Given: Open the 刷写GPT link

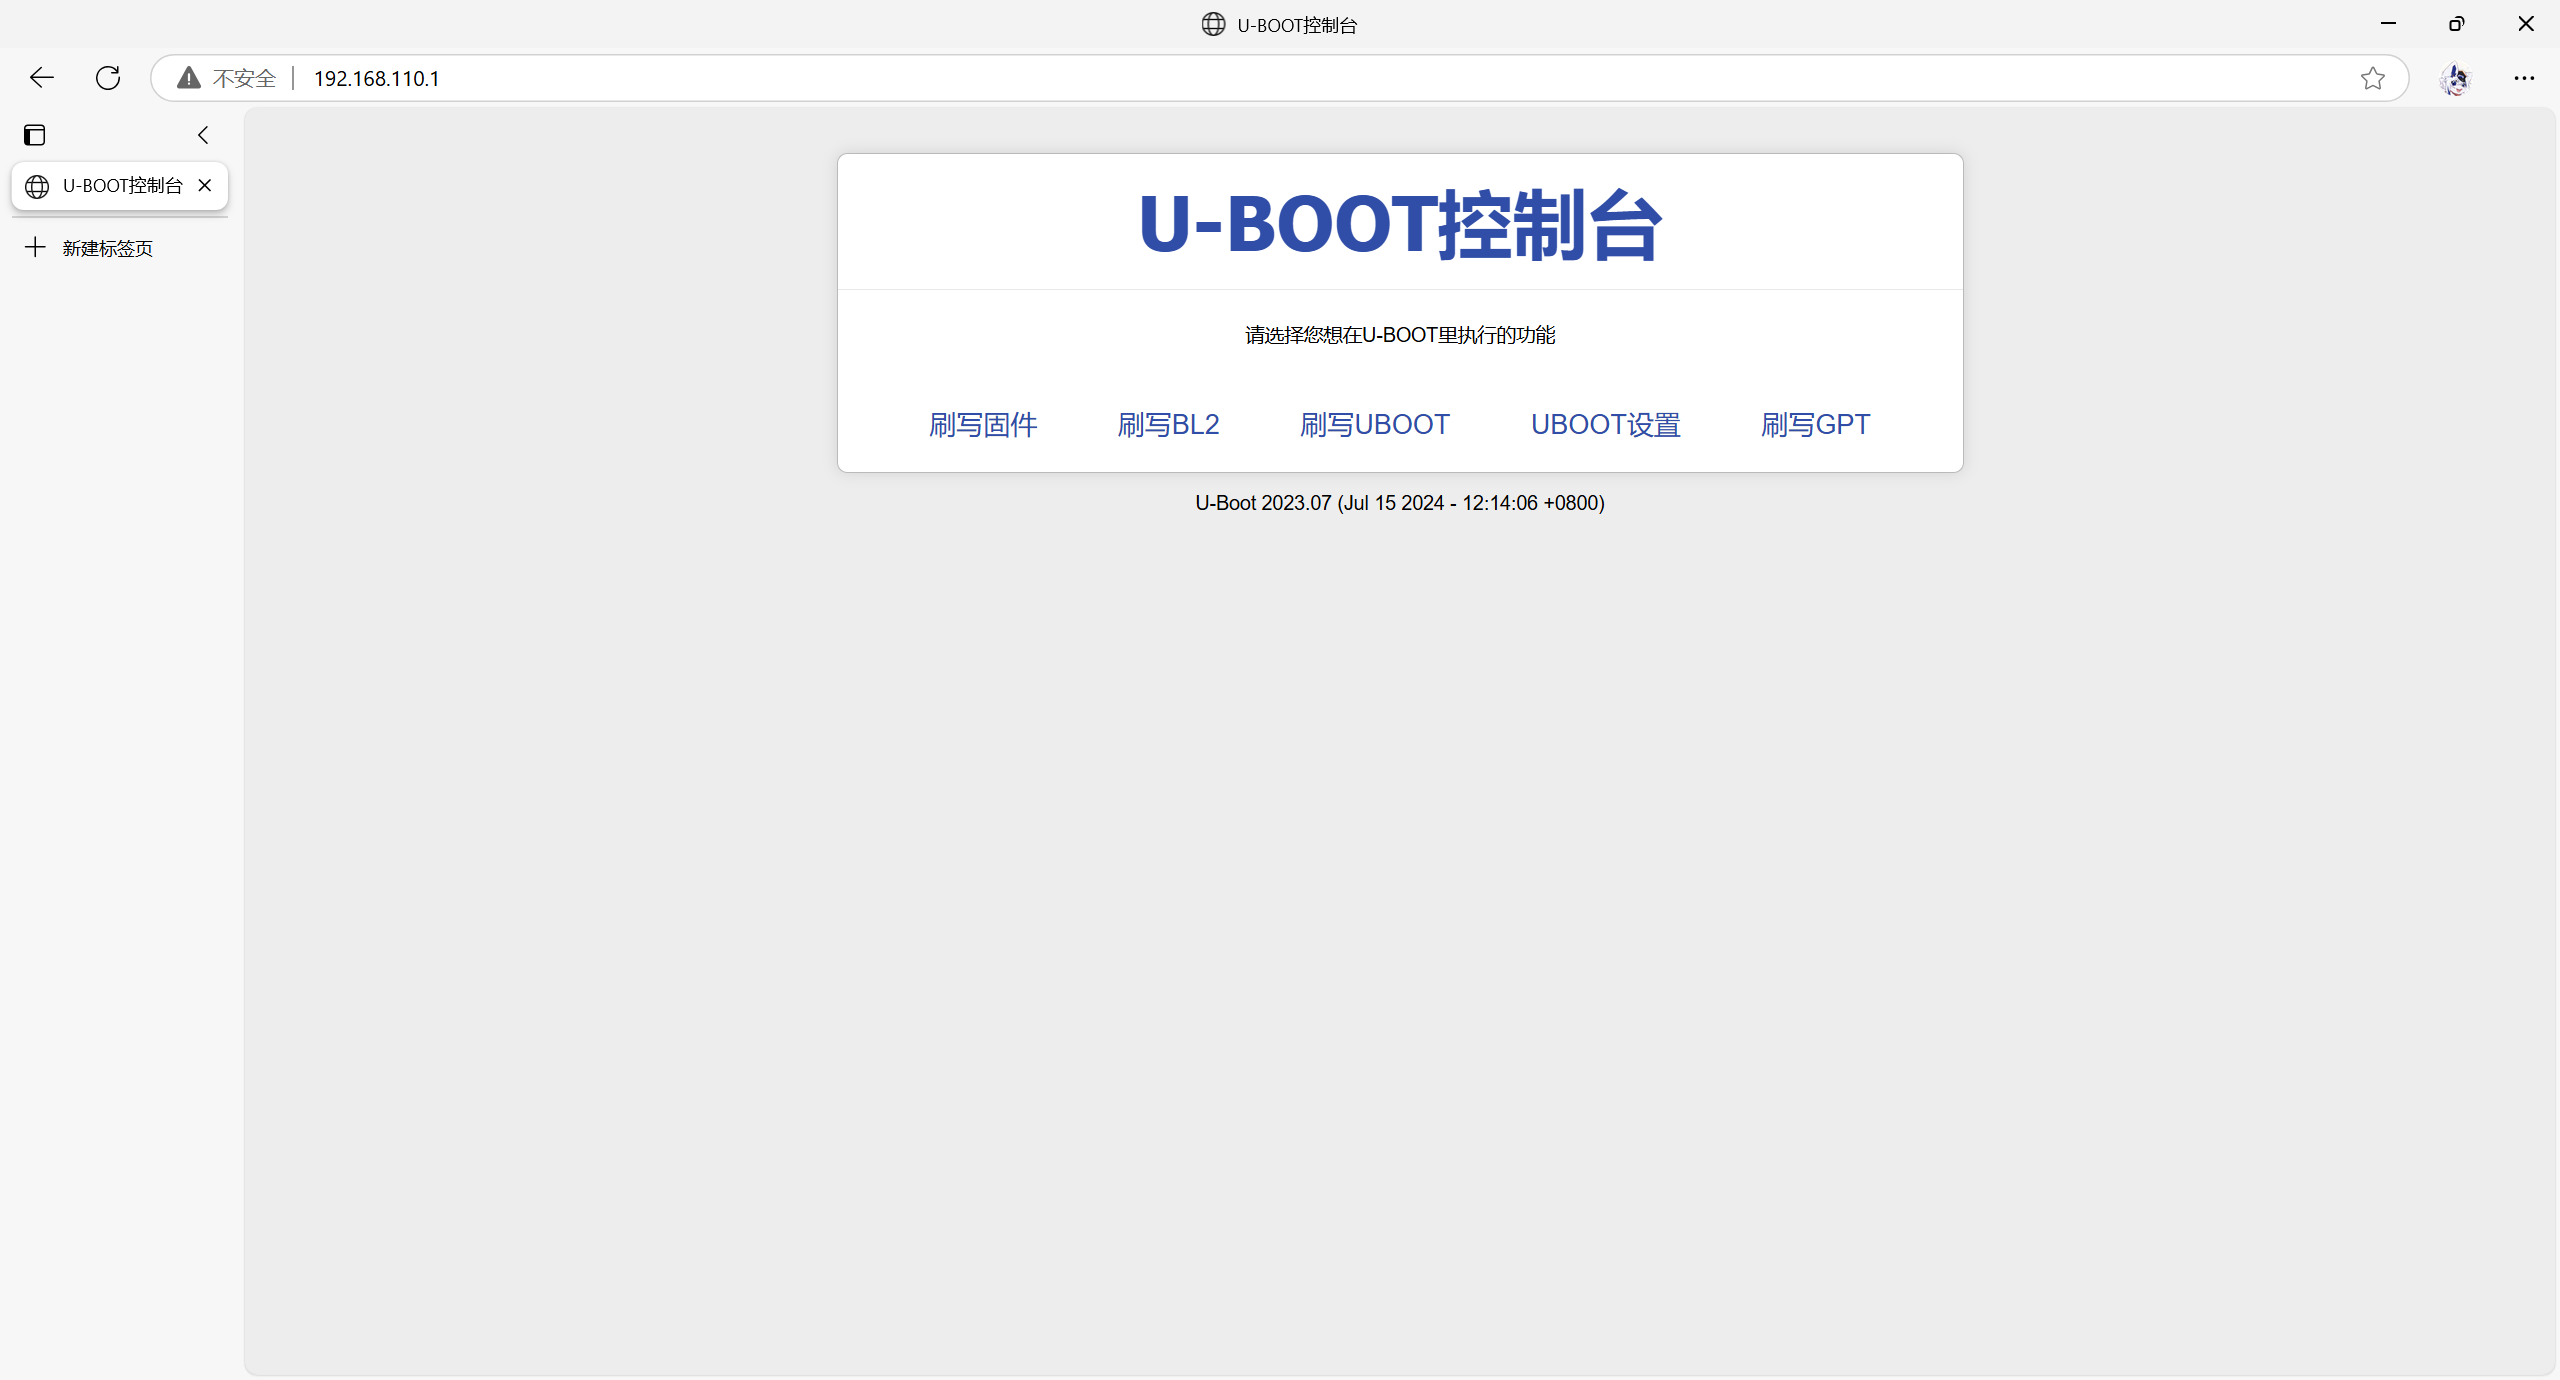Looking at the screenshot, I should coord(1815,425).
